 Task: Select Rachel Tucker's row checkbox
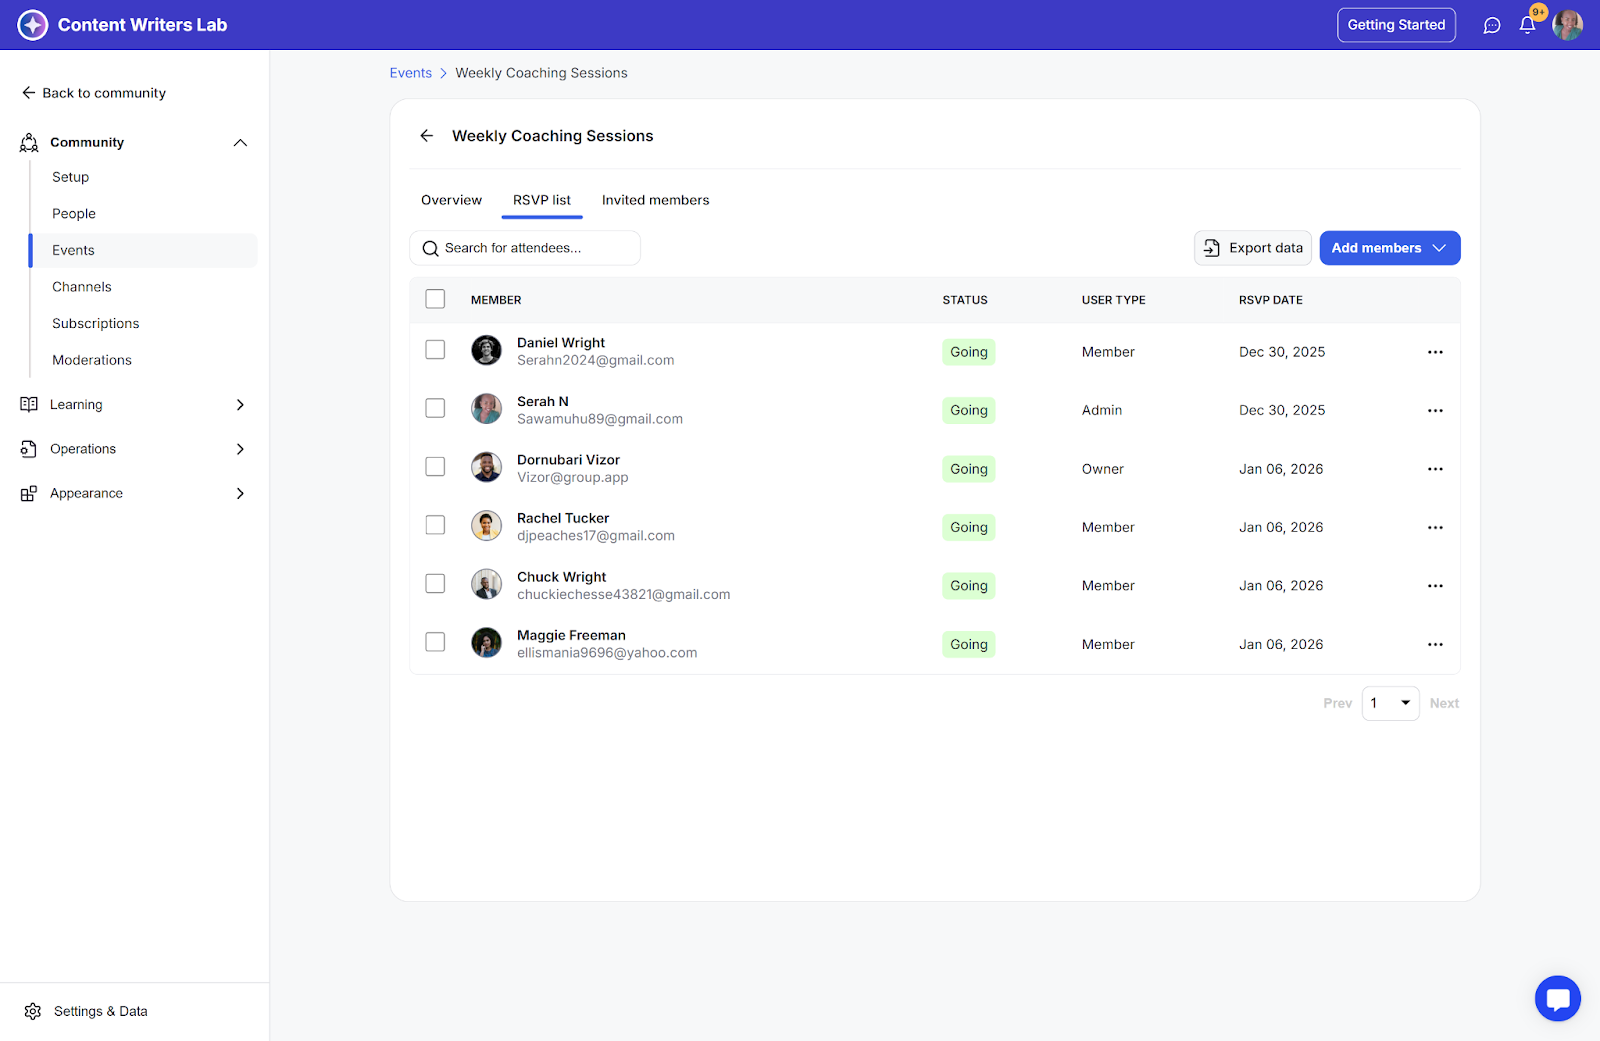click(x=435, y=525)
